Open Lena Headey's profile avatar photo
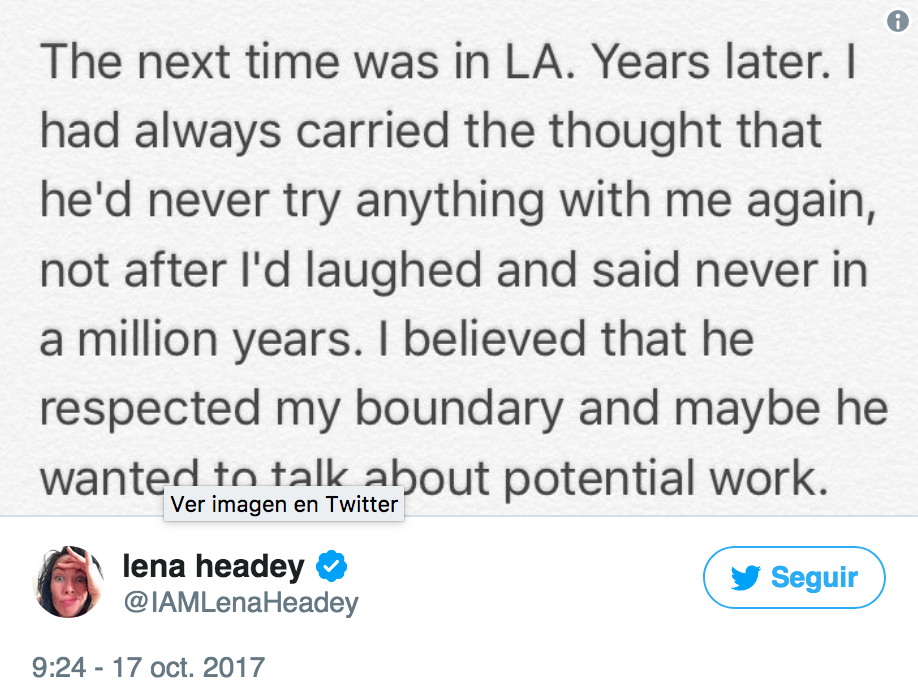 pyautogui.click(x=69, y=581)
